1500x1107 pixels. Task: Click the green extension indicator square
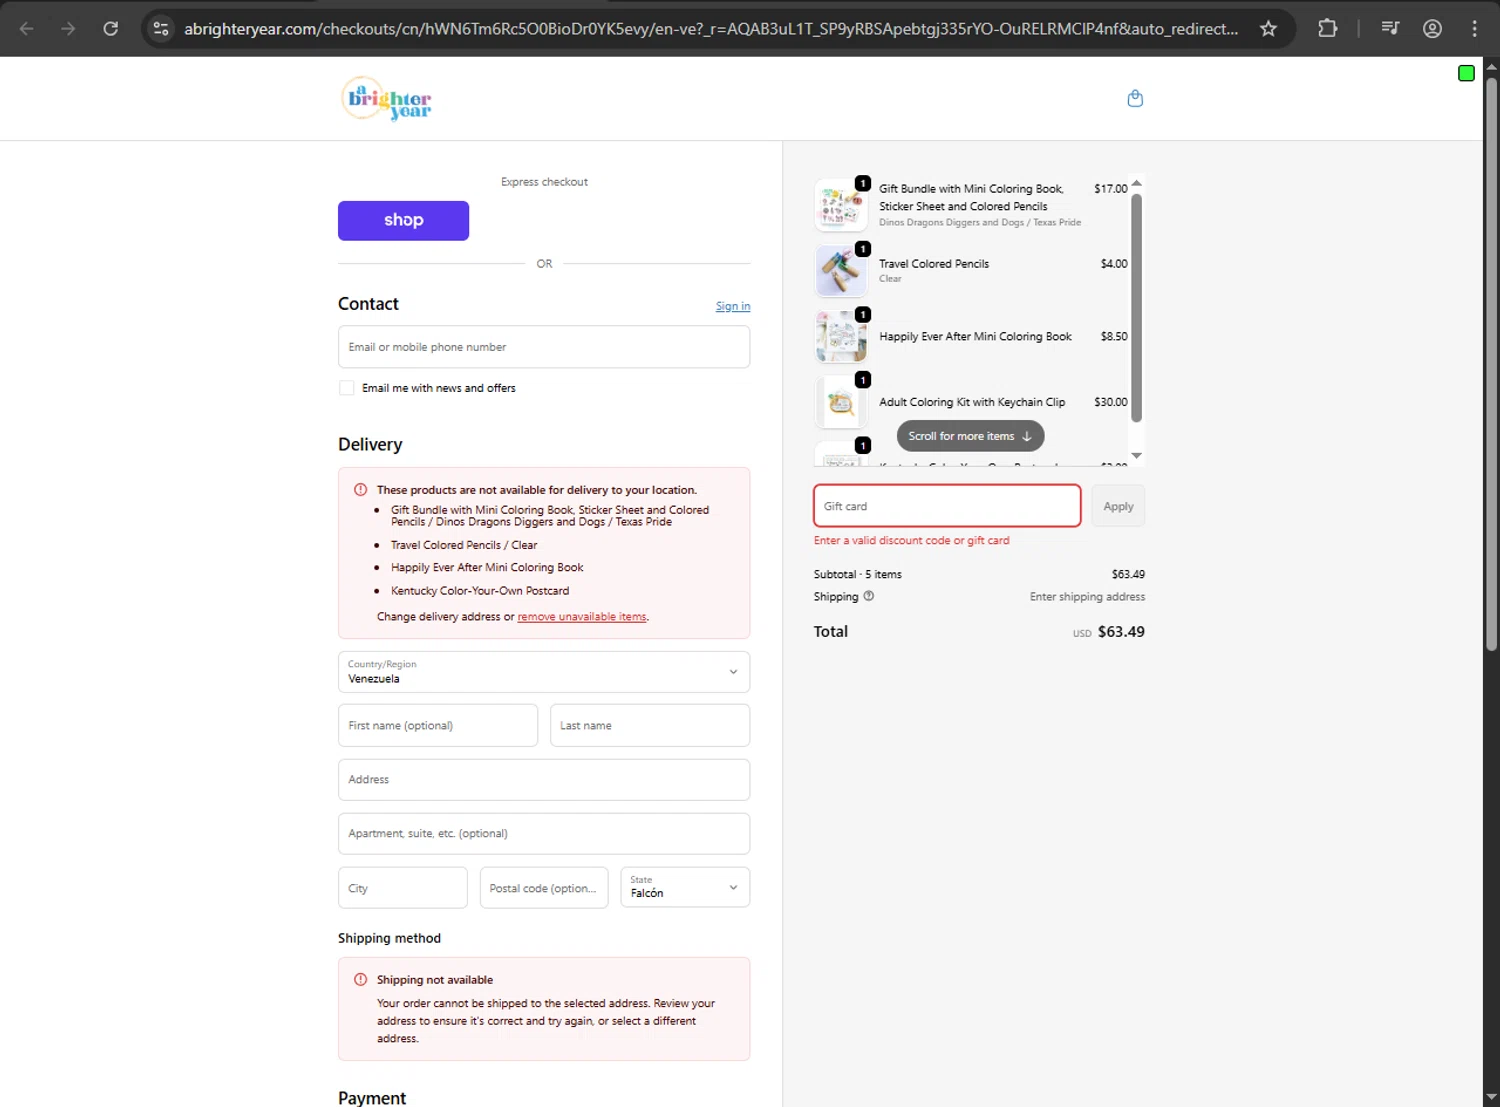tap(1466, 73)
